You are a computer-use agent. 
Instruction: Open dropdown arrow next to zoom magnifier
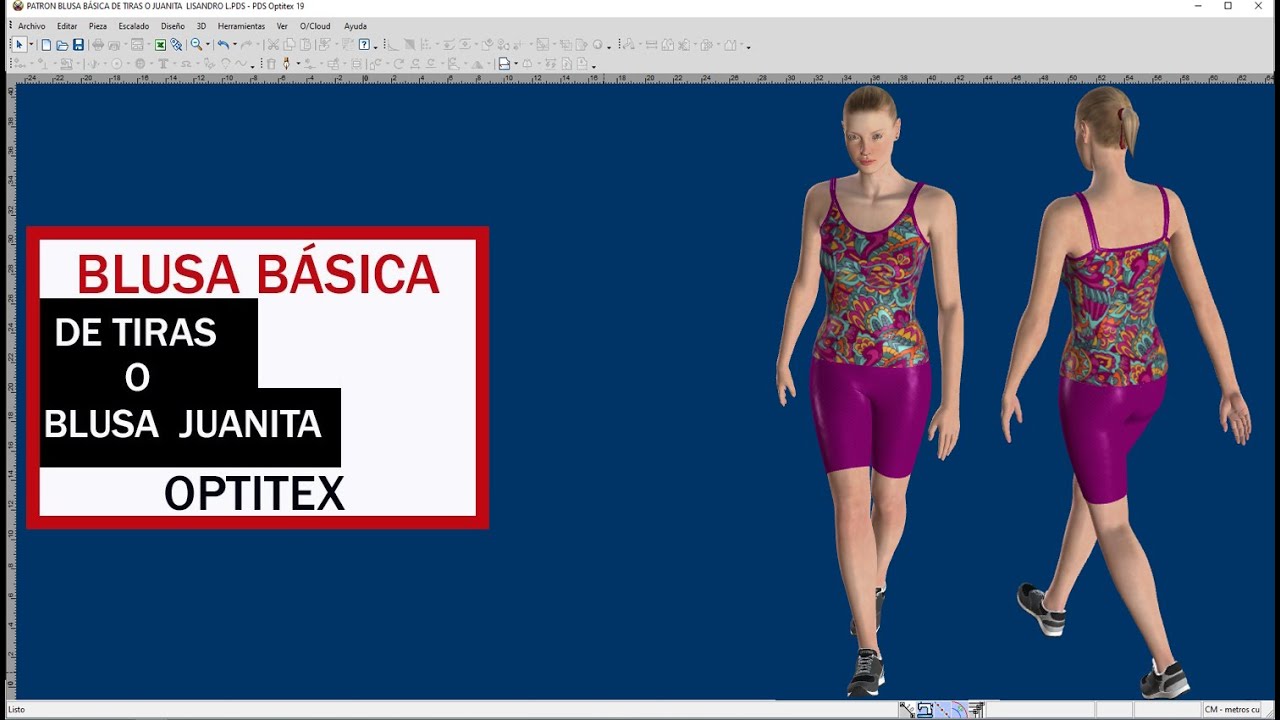[207, 45]
